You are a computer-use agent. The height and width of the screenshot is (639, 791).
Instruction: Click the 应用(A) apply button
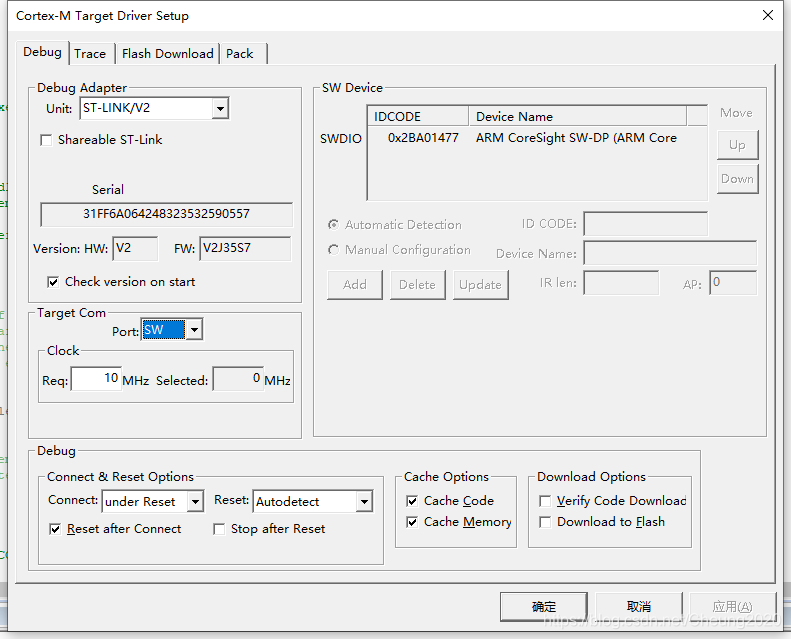pyautogui.click(x=732, y=607)
